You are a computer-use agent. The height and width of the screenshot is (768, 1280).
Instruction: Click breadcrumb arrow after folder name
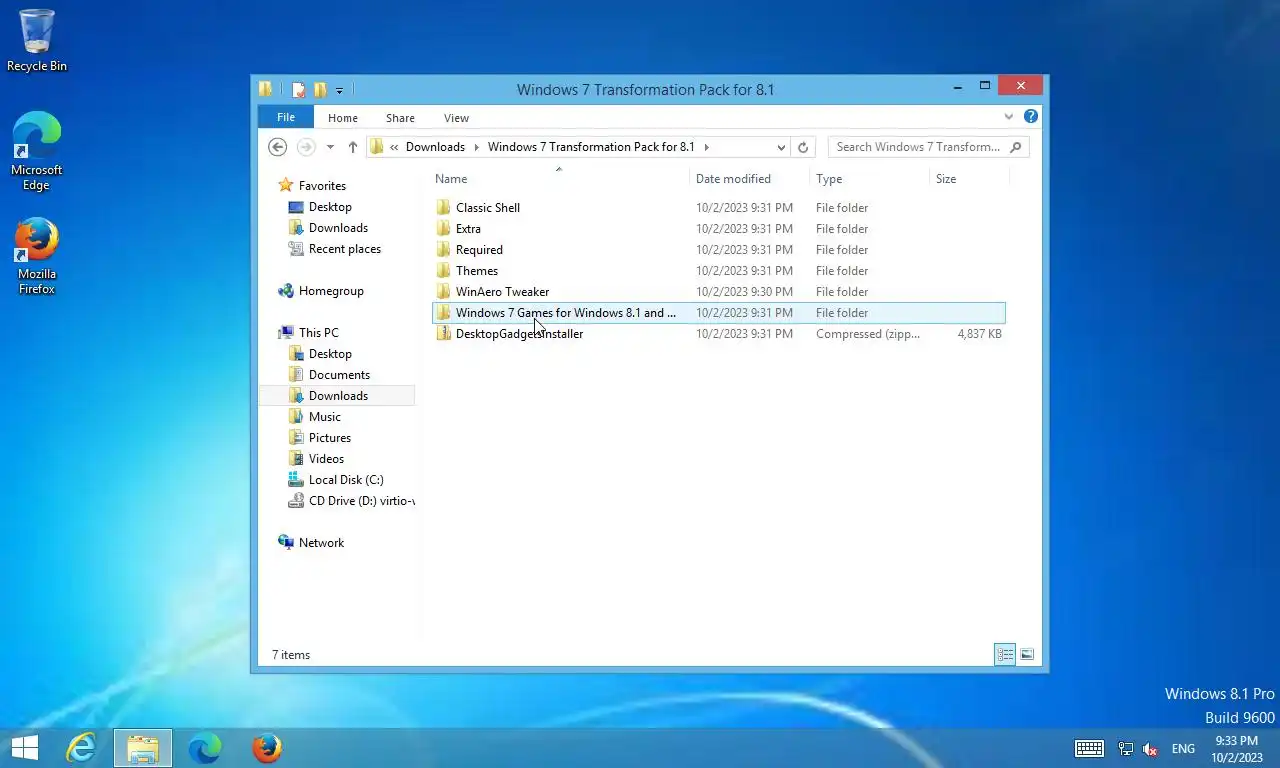coord(706,147)
